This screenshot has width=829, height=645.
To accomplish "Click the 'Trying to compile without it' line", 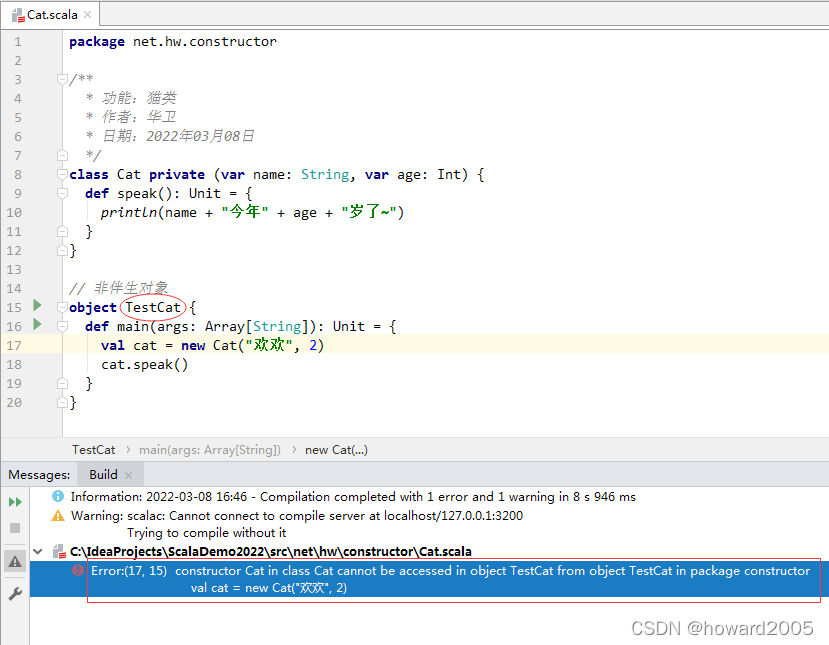I will point(207,533).
